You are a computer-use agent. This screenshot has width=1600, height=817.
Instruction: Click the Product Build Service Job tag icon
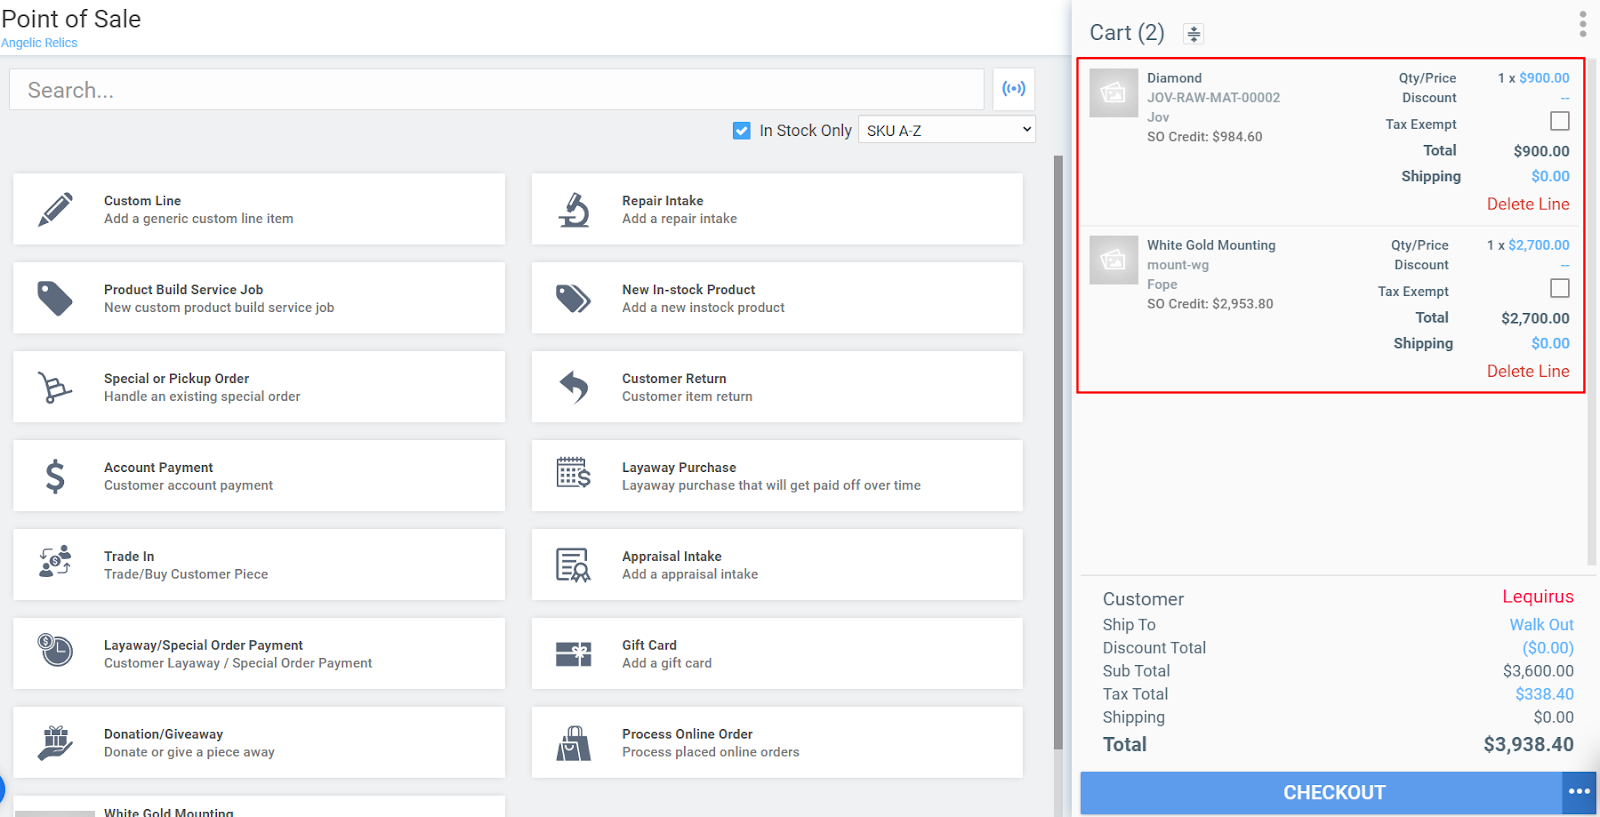pos(55,298)
